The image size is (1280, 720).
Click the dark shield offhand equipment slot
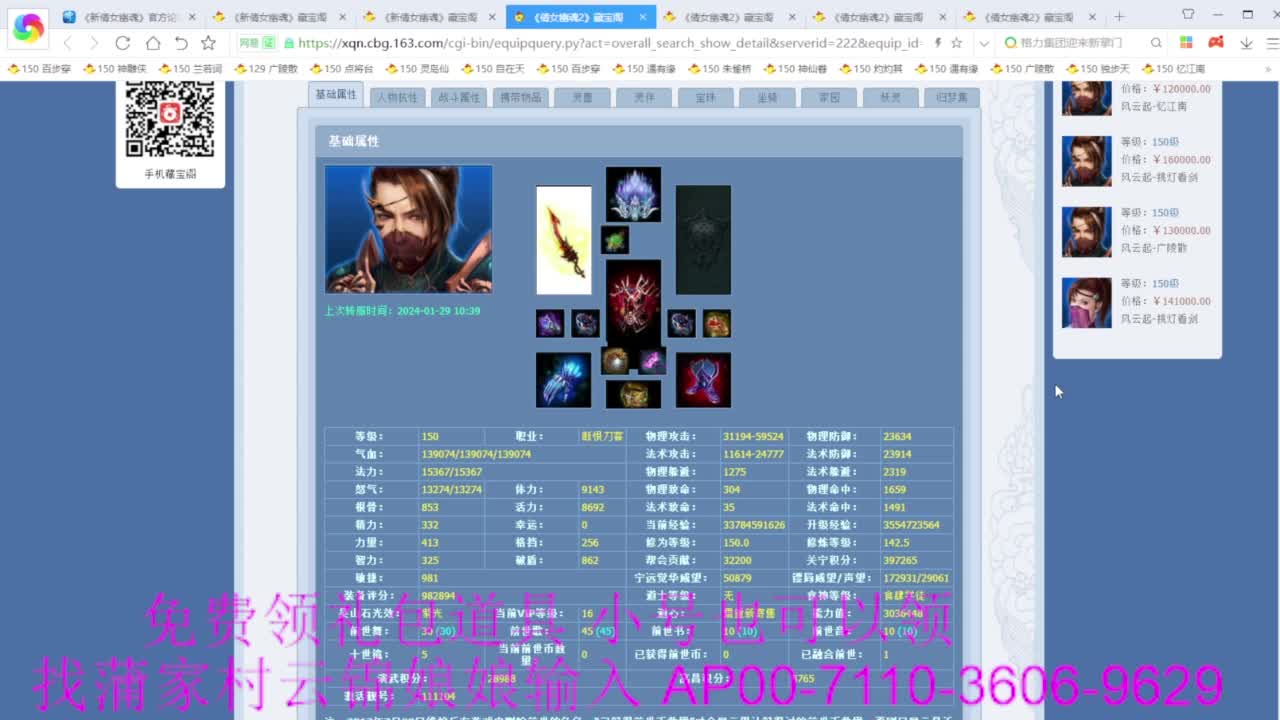click(x=703, y=240)
